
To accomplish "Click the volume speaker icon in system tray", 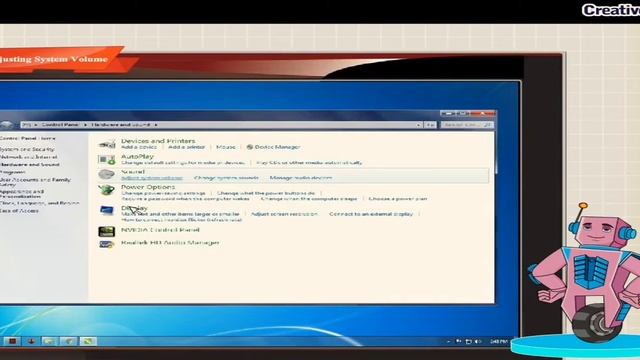I will (478, 341).
